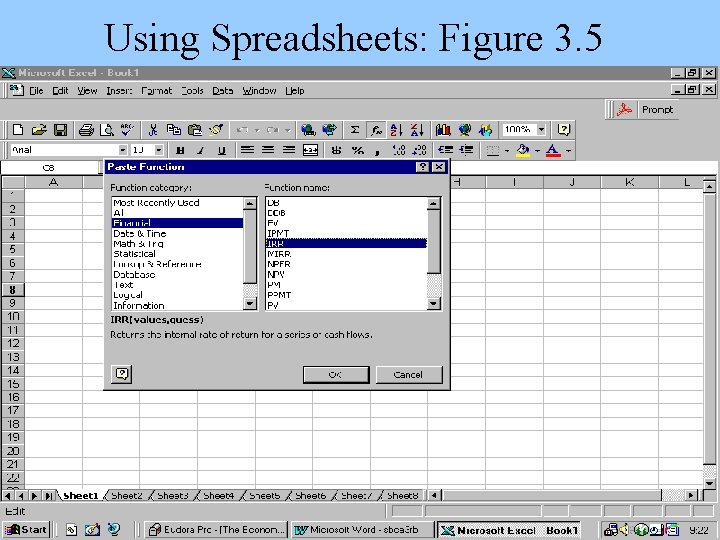
Task: Open Borders dropdown arrow
Action: point(507,151)
